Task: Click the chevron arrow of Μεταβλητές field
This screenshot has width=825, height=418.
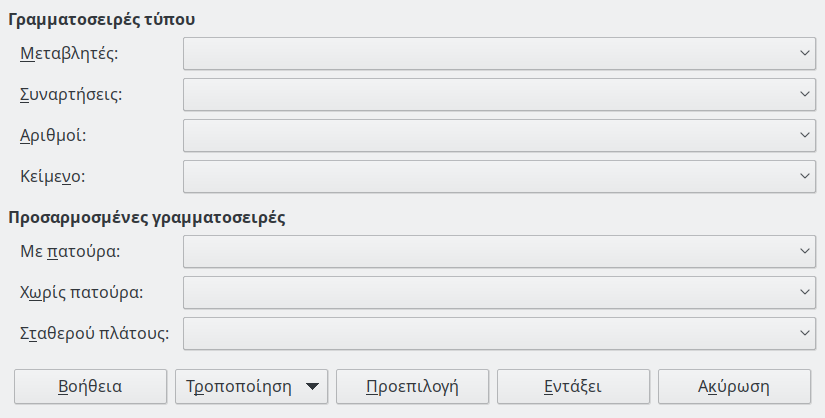Action: pyautogui.click(x=806, y=53)
